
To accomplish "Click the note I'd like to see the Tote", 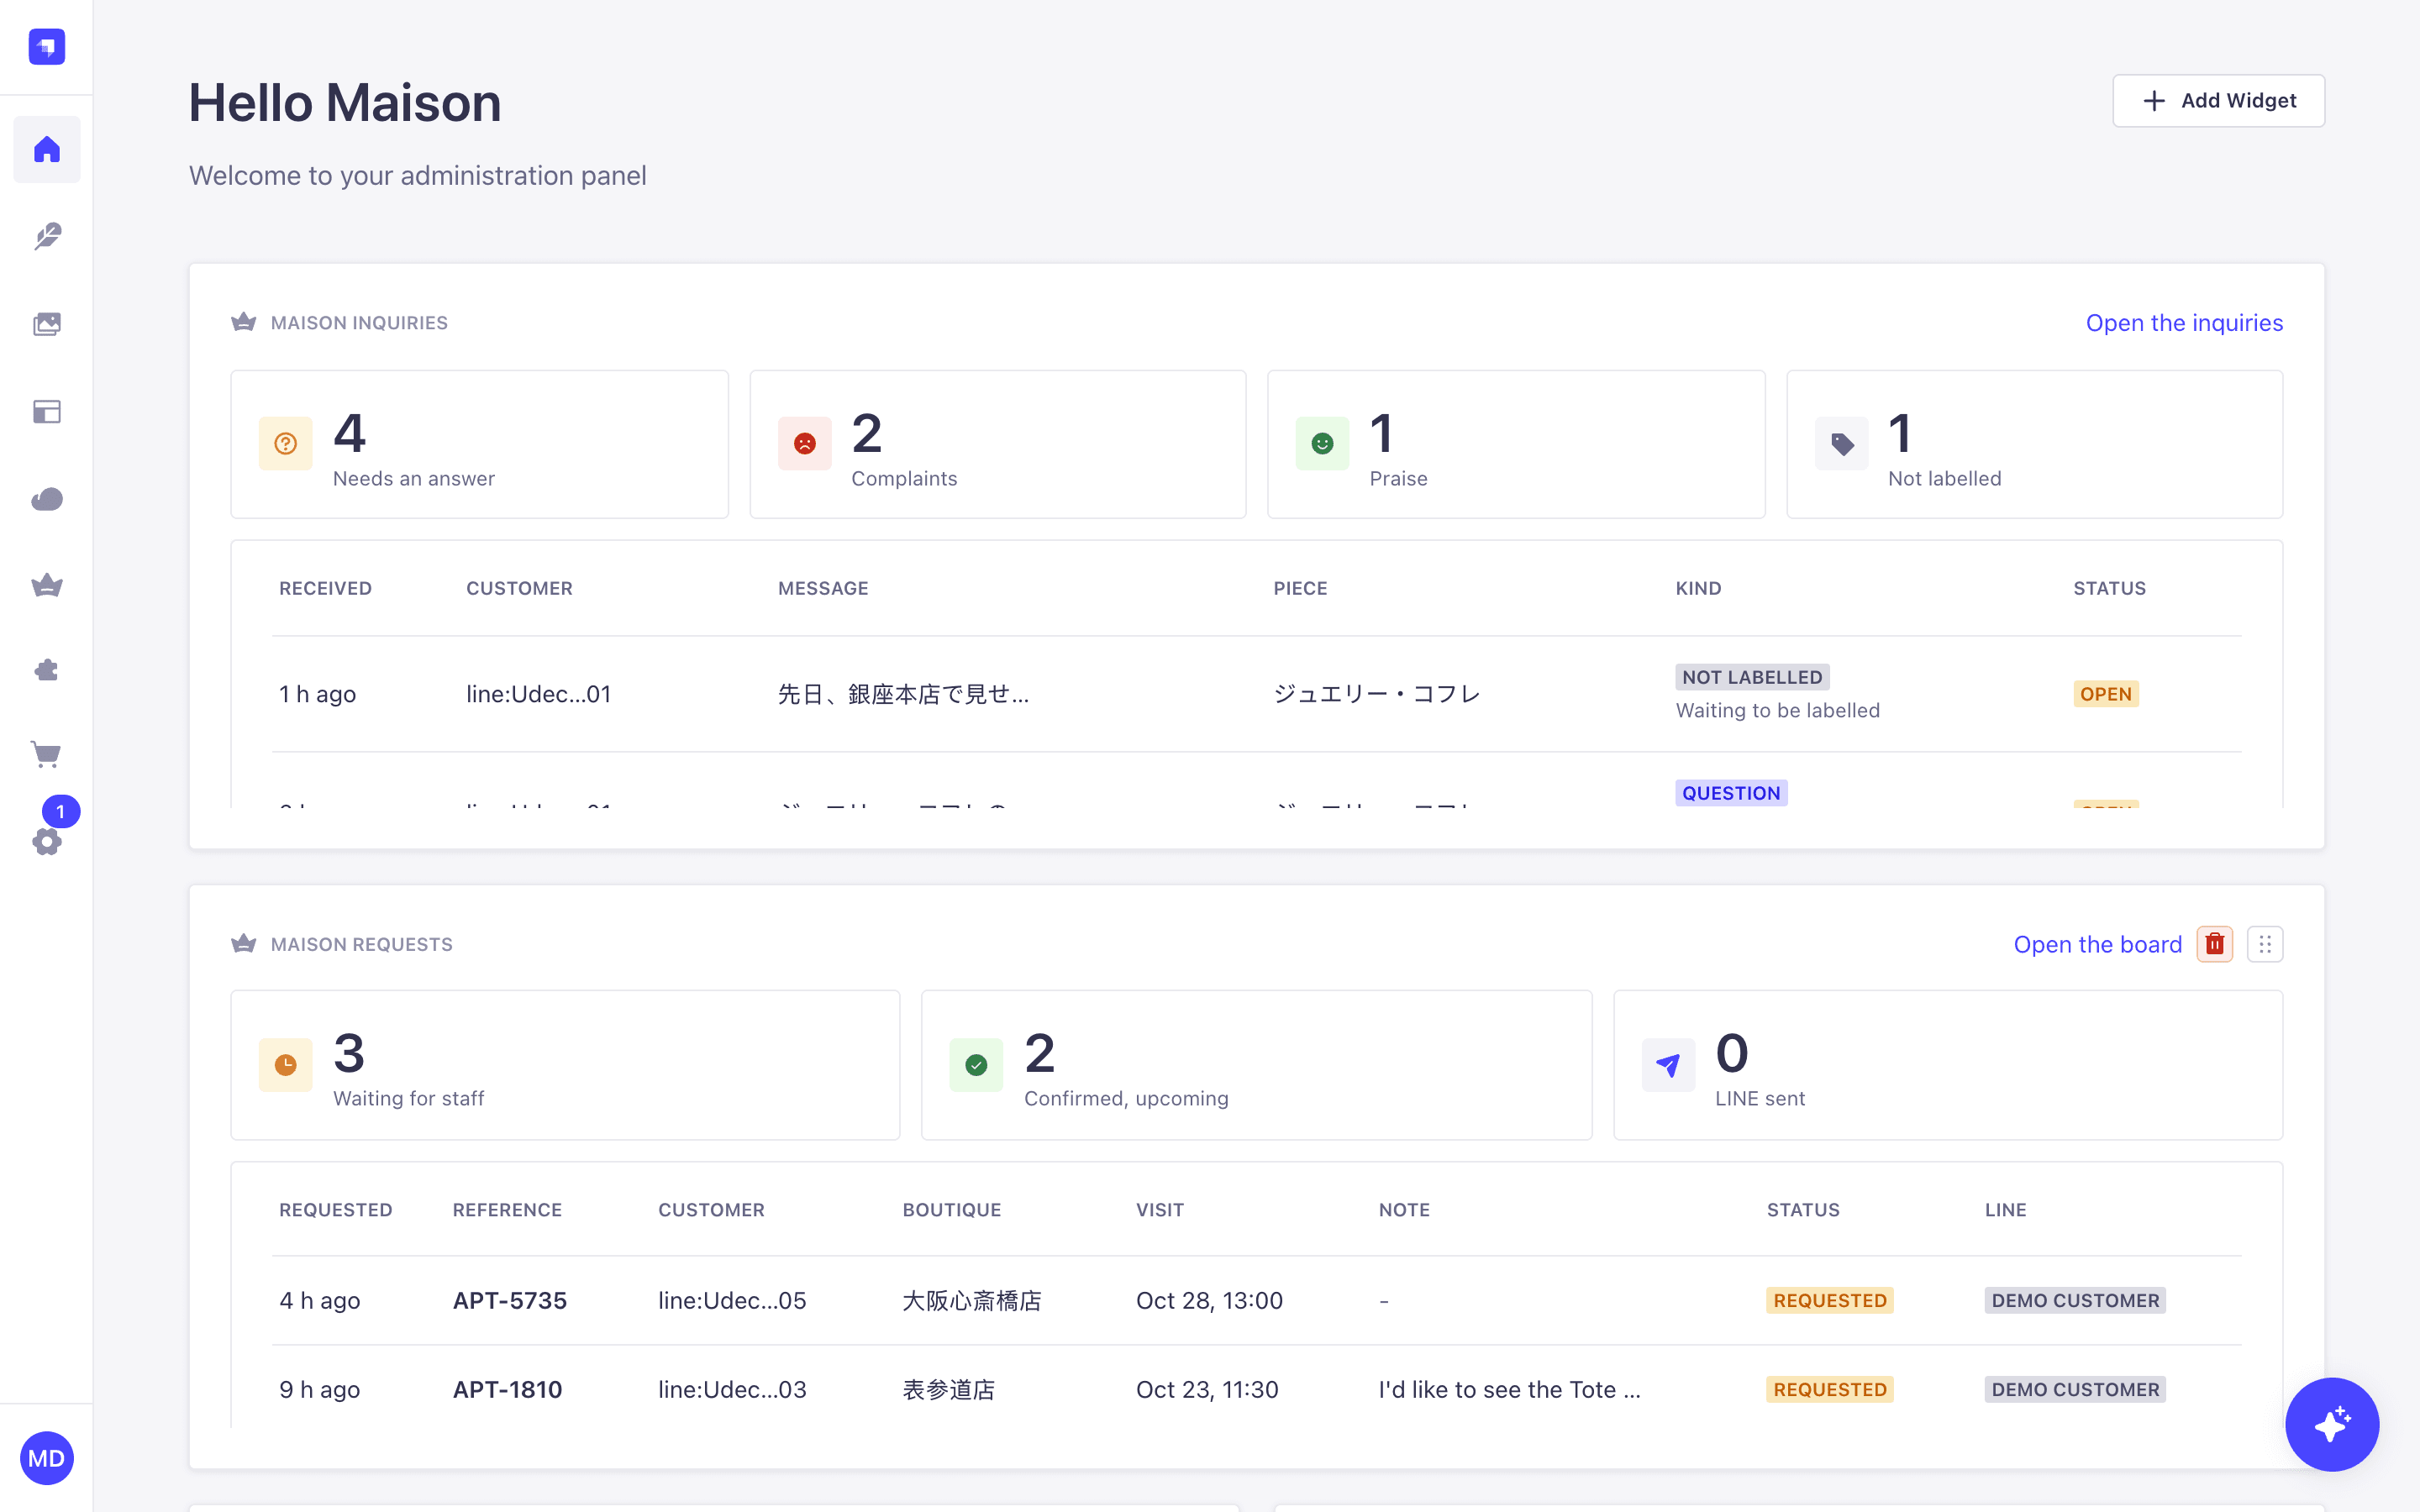I will click(1509, 1389).
